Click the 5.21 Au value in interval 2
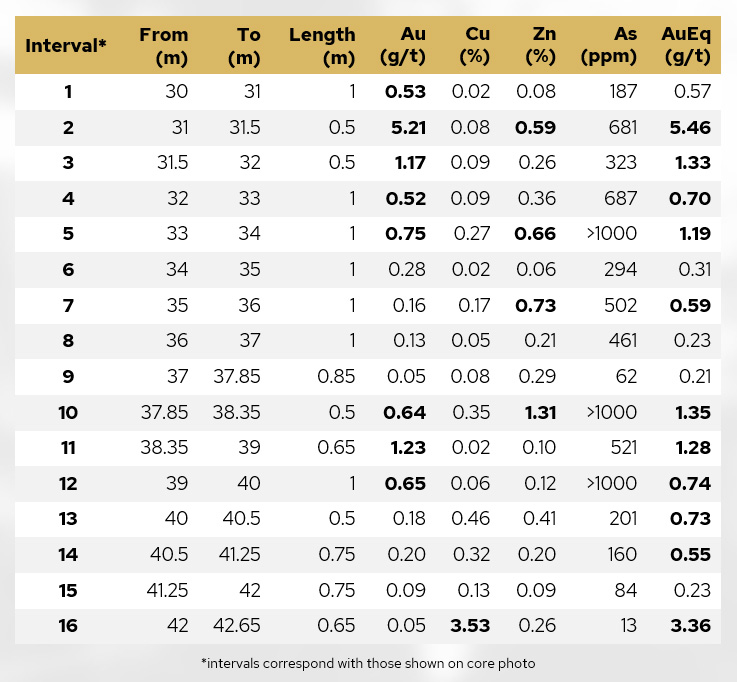Viewport: 737px width, 682px height. (x=406, y=128)
